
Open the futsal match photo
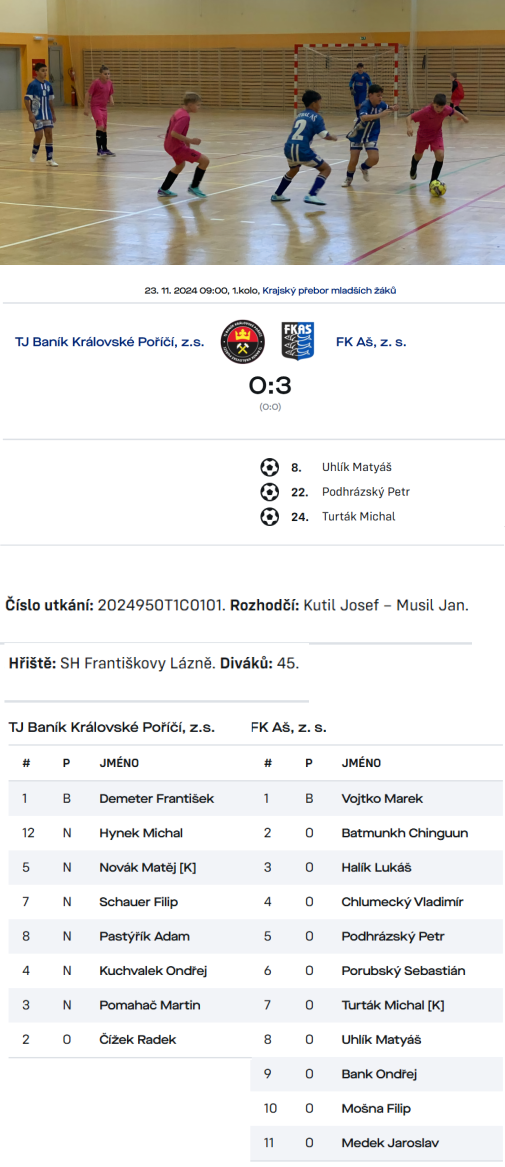pyautogui.click(x=252, y=132)
